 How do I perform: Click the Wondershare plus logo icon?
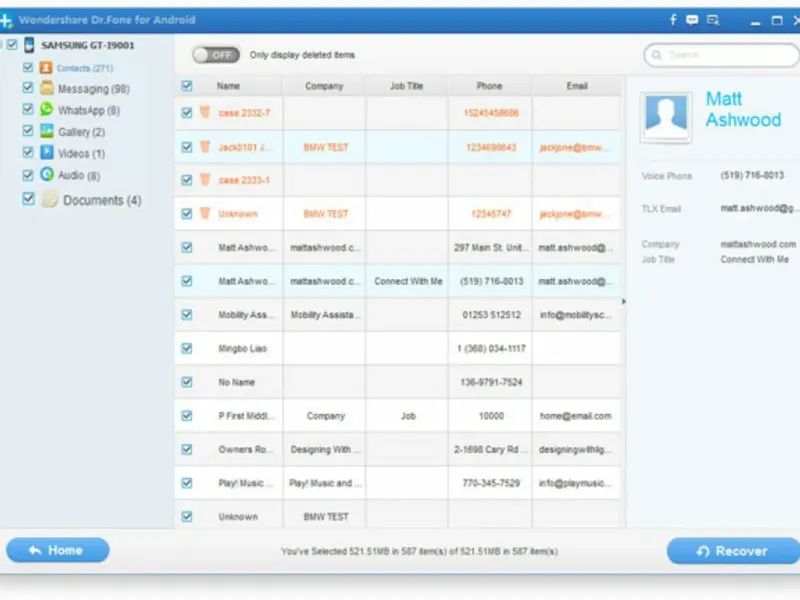[6, 20]
